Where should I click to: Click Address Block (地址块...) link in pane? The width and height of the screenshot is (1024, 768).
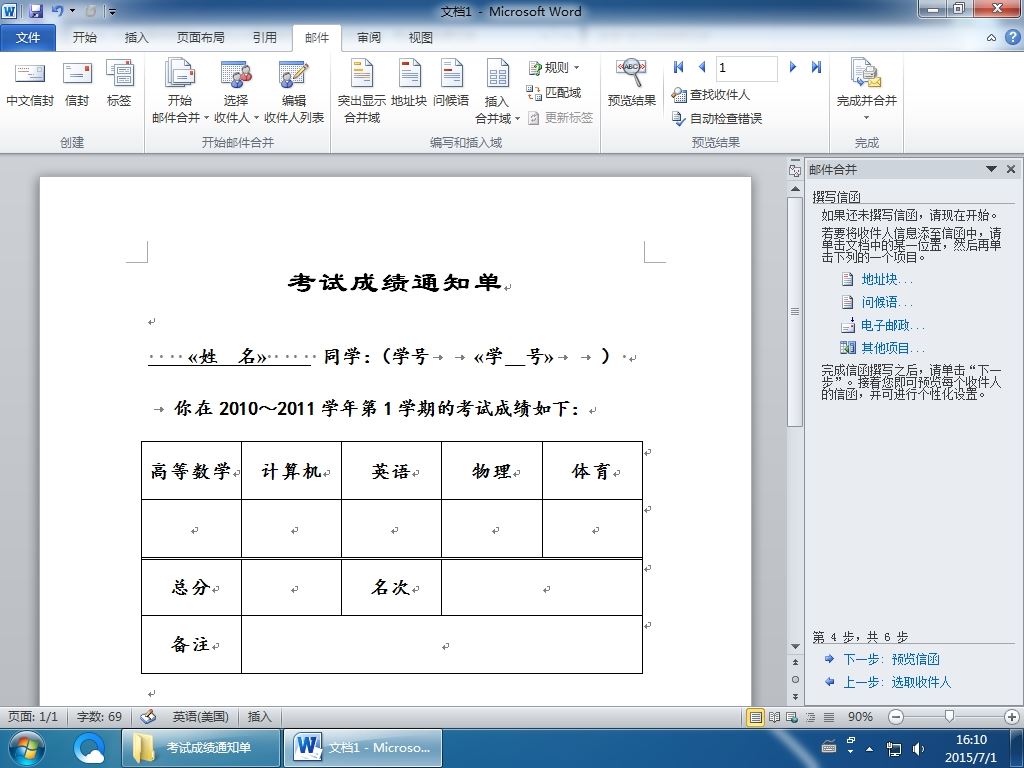coord(887,280)
